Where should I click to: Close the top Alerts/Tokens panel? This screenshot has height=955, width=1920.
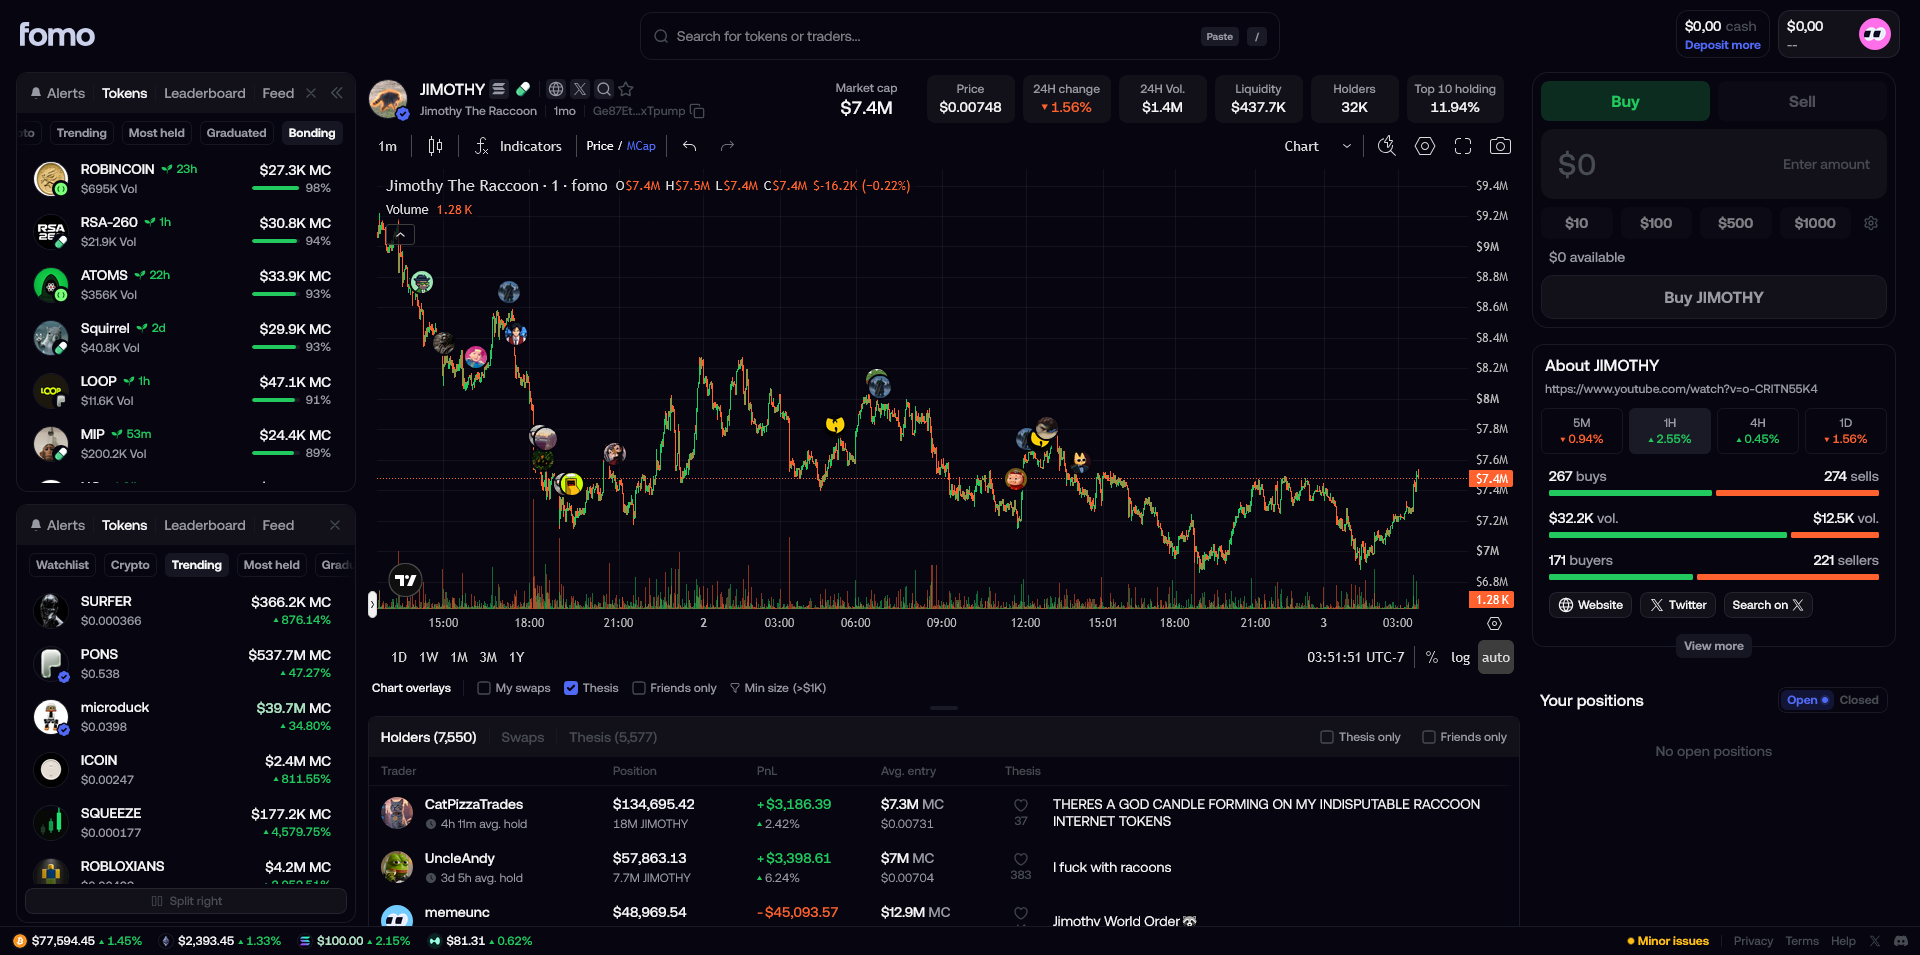tap(311, 93)
